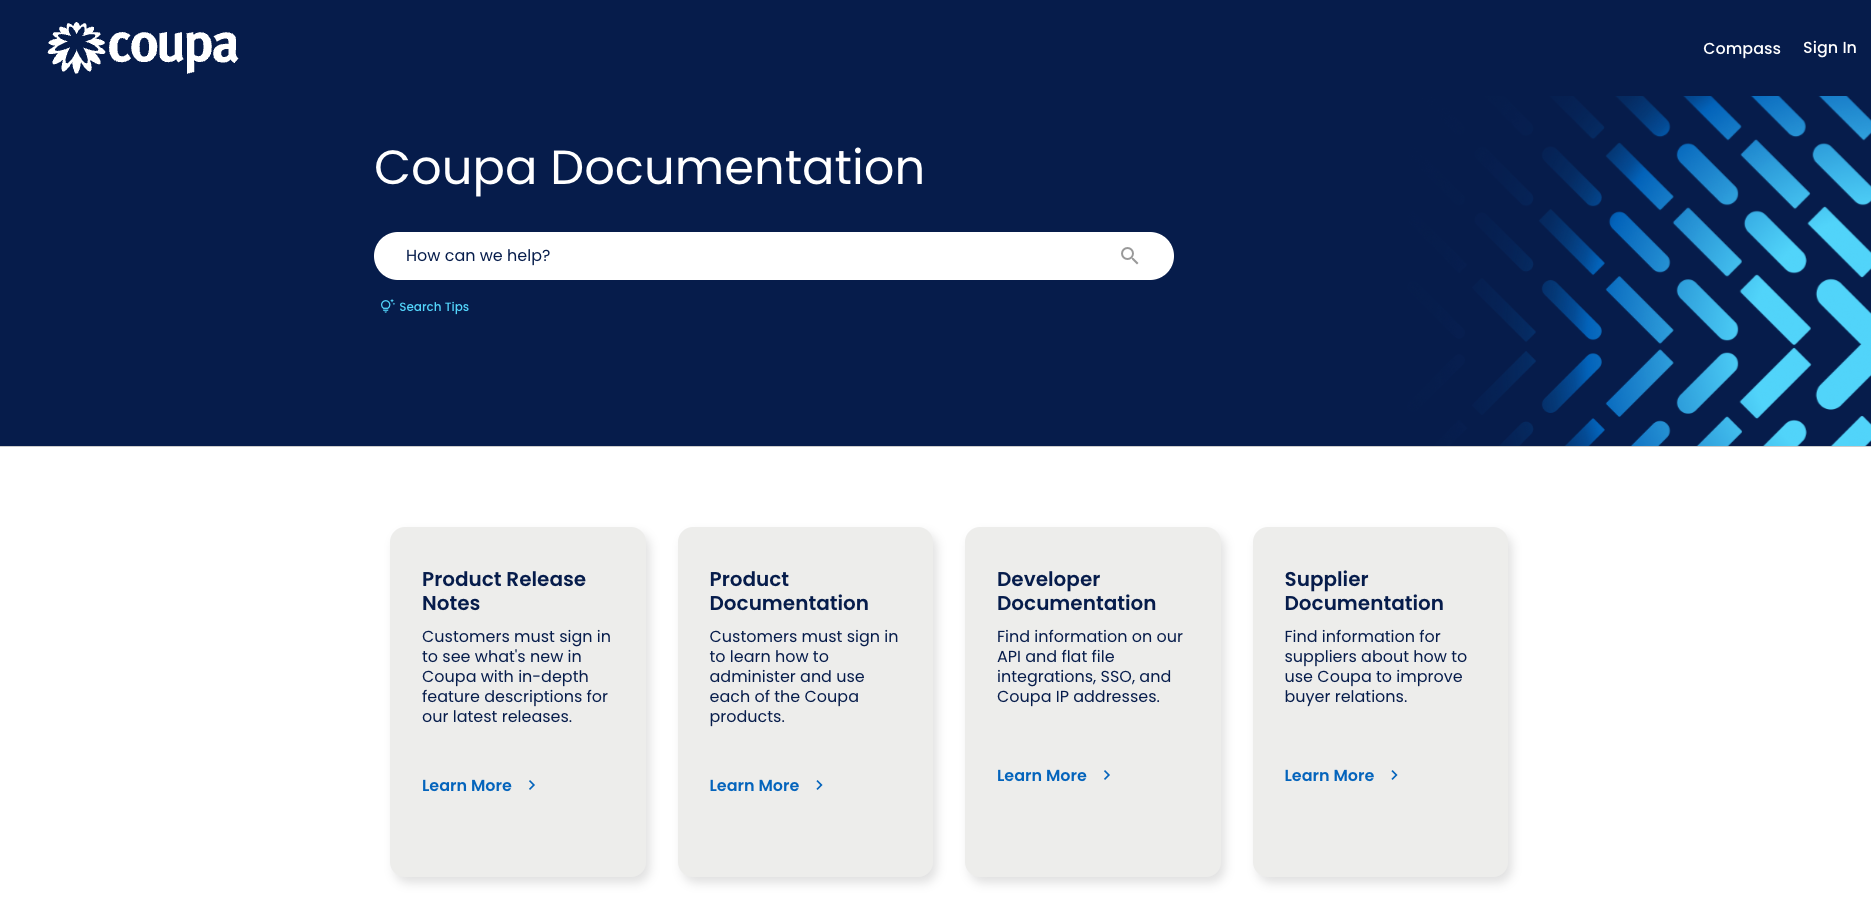Screen dimensions: 1871x901
Task: Click the magnifier search icon
Action: [x=1129, y=256]
